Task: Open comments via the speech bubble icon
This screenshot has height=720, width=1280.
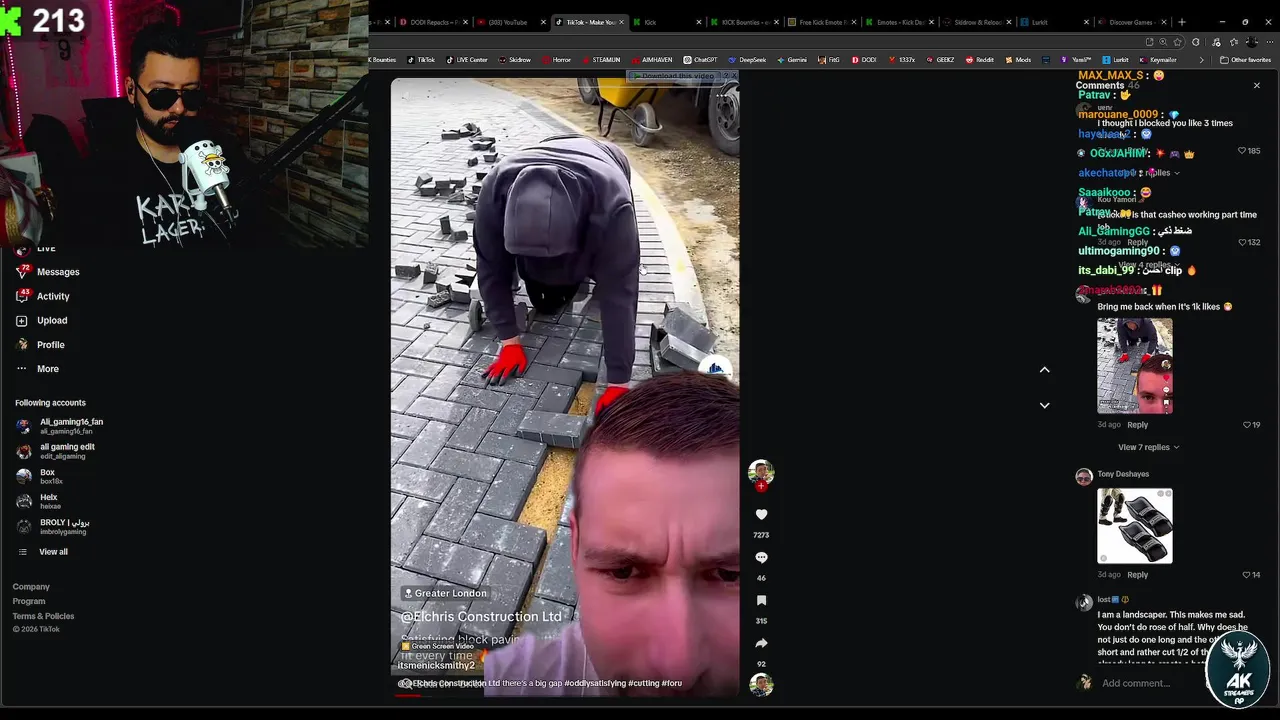Action: 761,557
